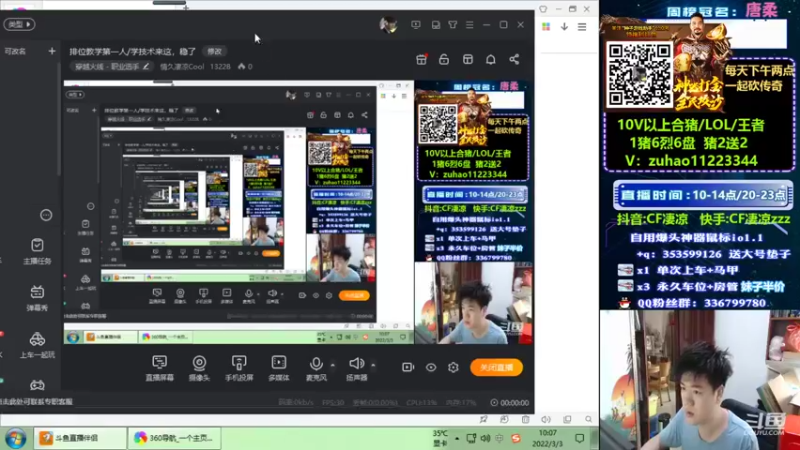
Task: Open 主播任务 streamer tasks
Action: click(x=37, y=252)
